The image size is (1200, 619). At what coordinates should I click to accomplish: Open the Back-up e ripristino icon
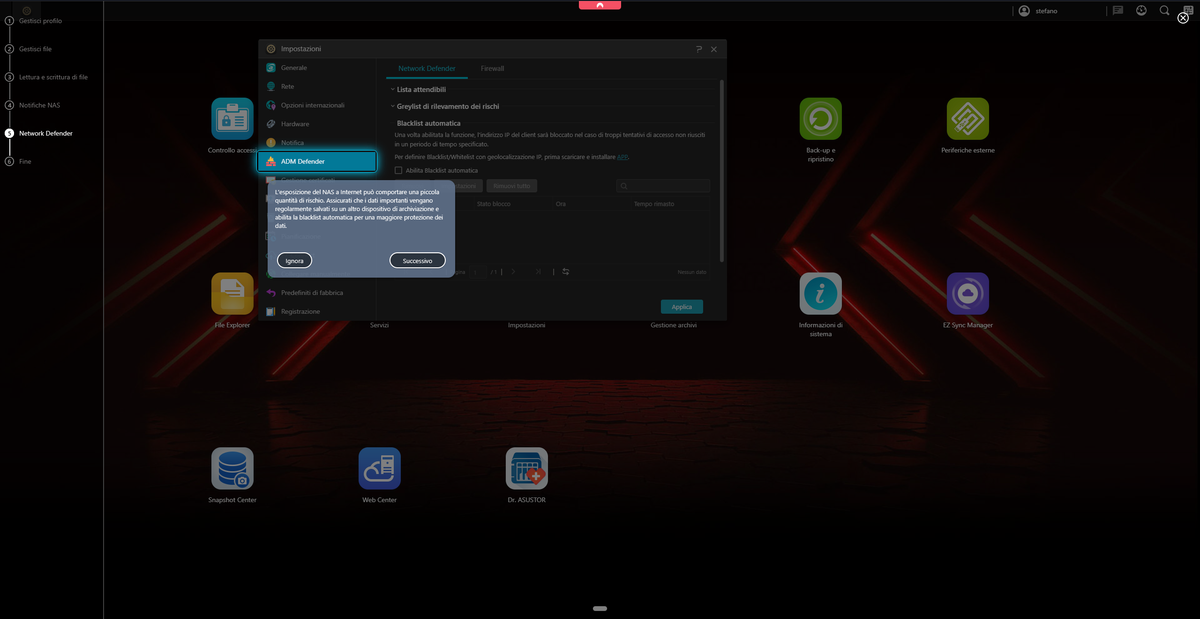tap(820, 118)
